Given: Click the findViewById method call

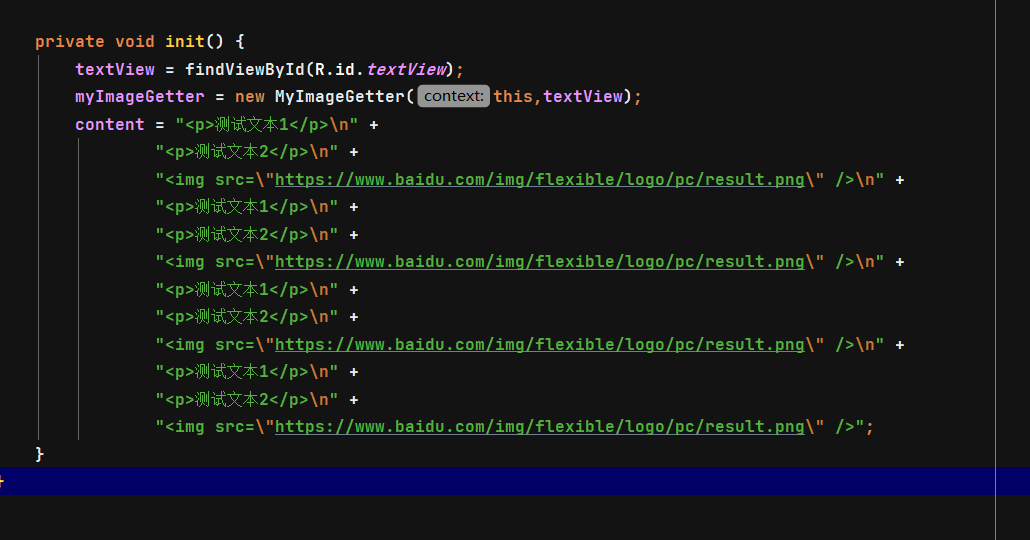Looking at the screenshot, I should (x=244, y=70).
